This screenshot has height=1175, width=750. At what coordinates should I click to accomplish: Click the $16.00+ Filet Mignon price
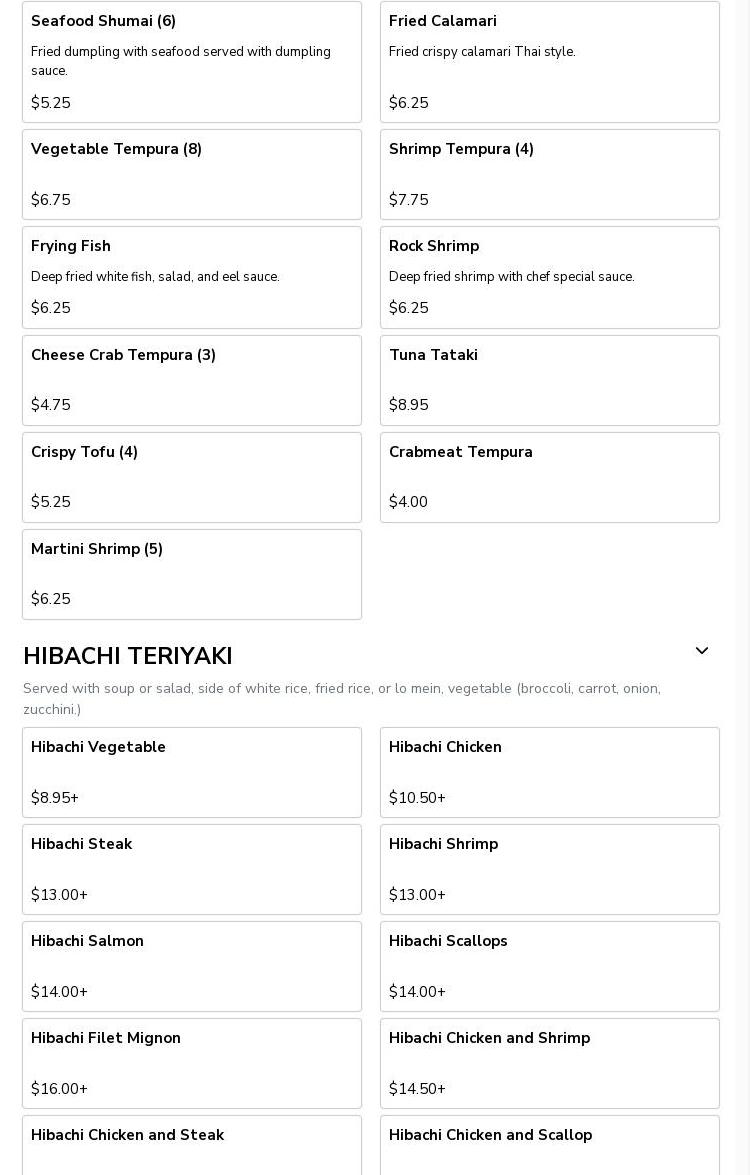pyautogui.click(x=59, y=1088)
